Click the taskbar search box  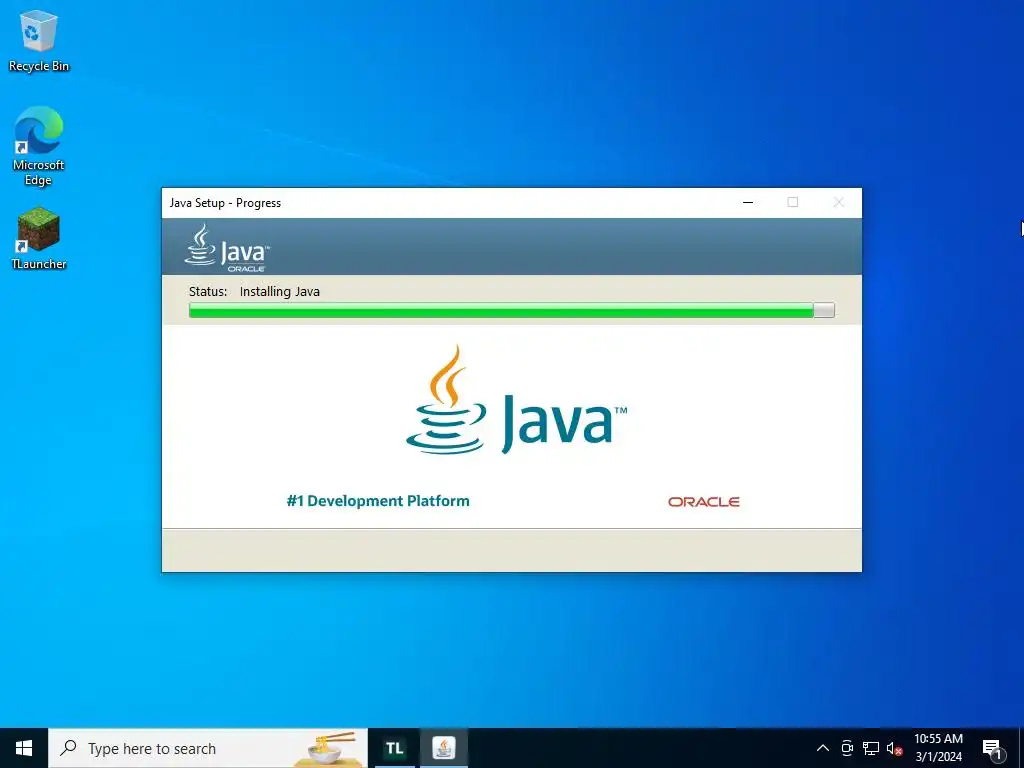[208, 748]
